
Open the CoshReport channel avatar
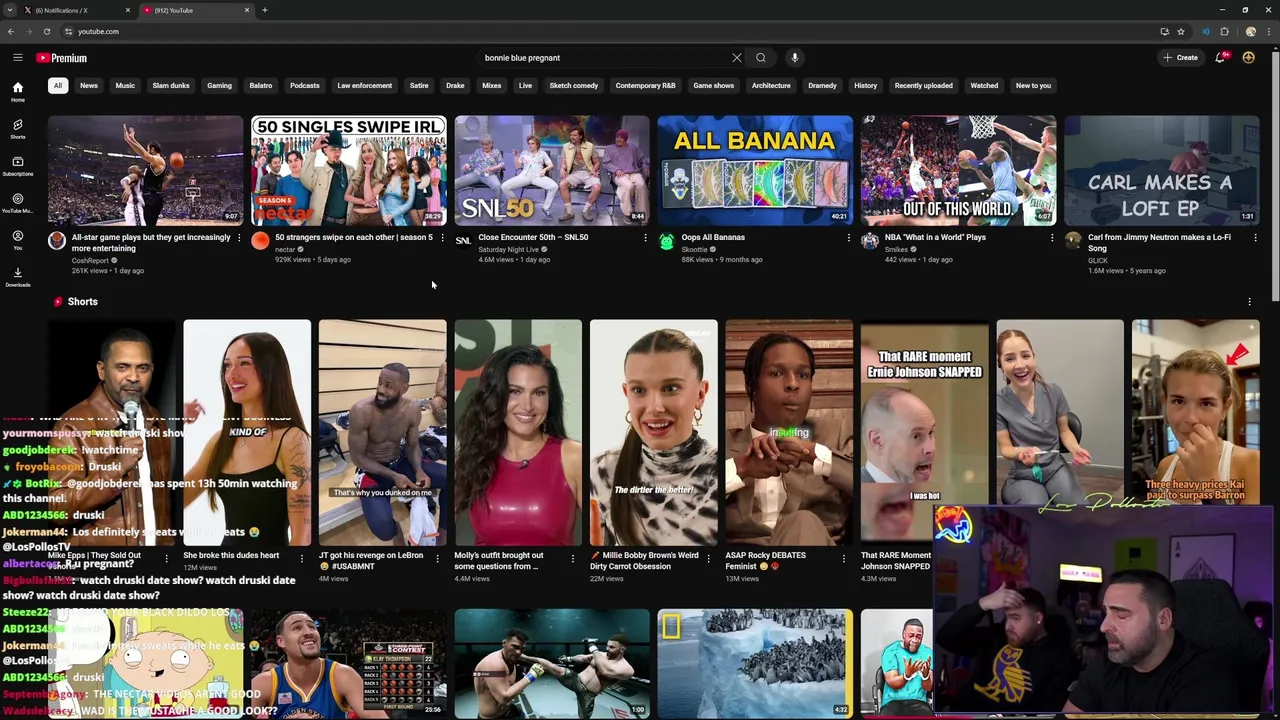(57, 241)
